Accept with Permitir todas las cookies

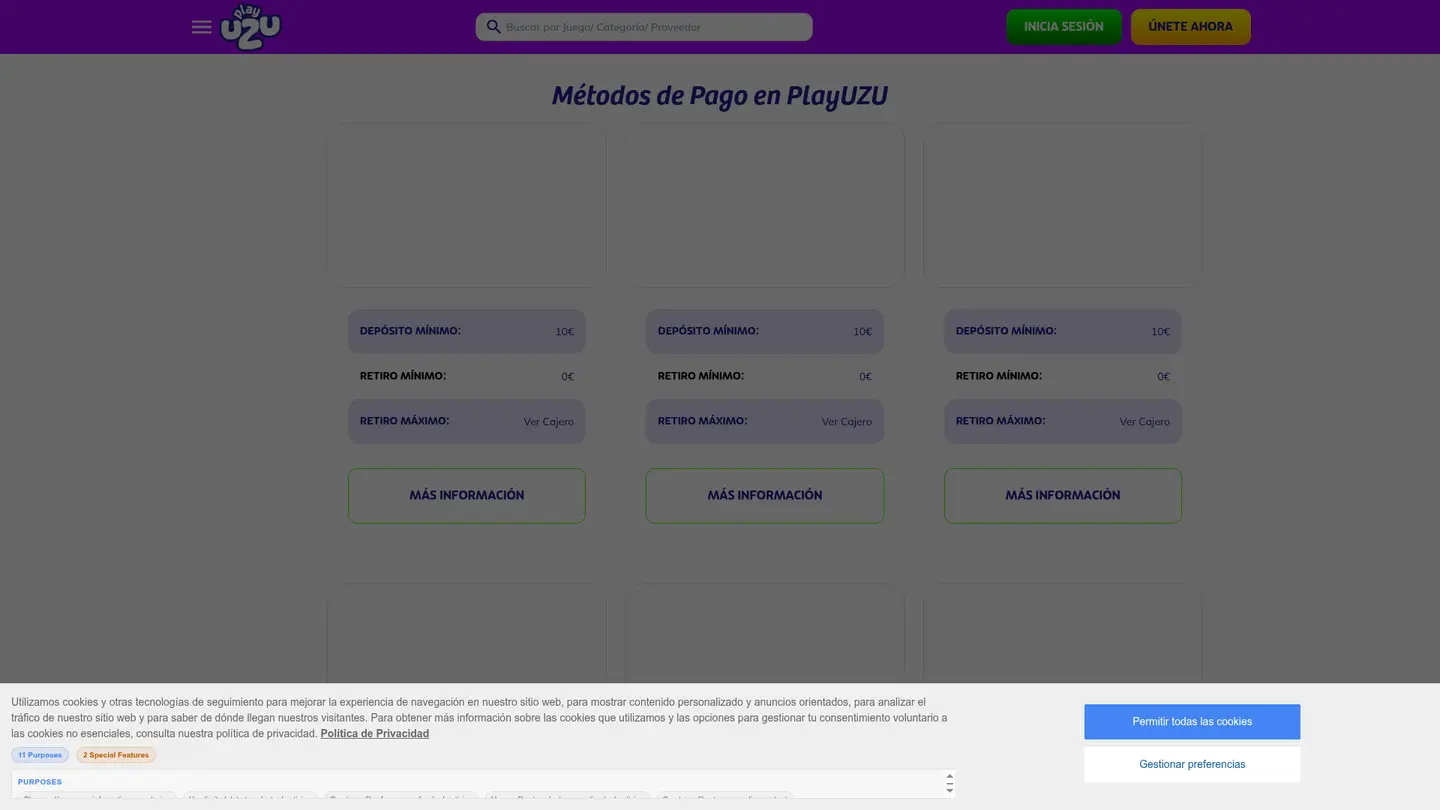[1192, 722]
